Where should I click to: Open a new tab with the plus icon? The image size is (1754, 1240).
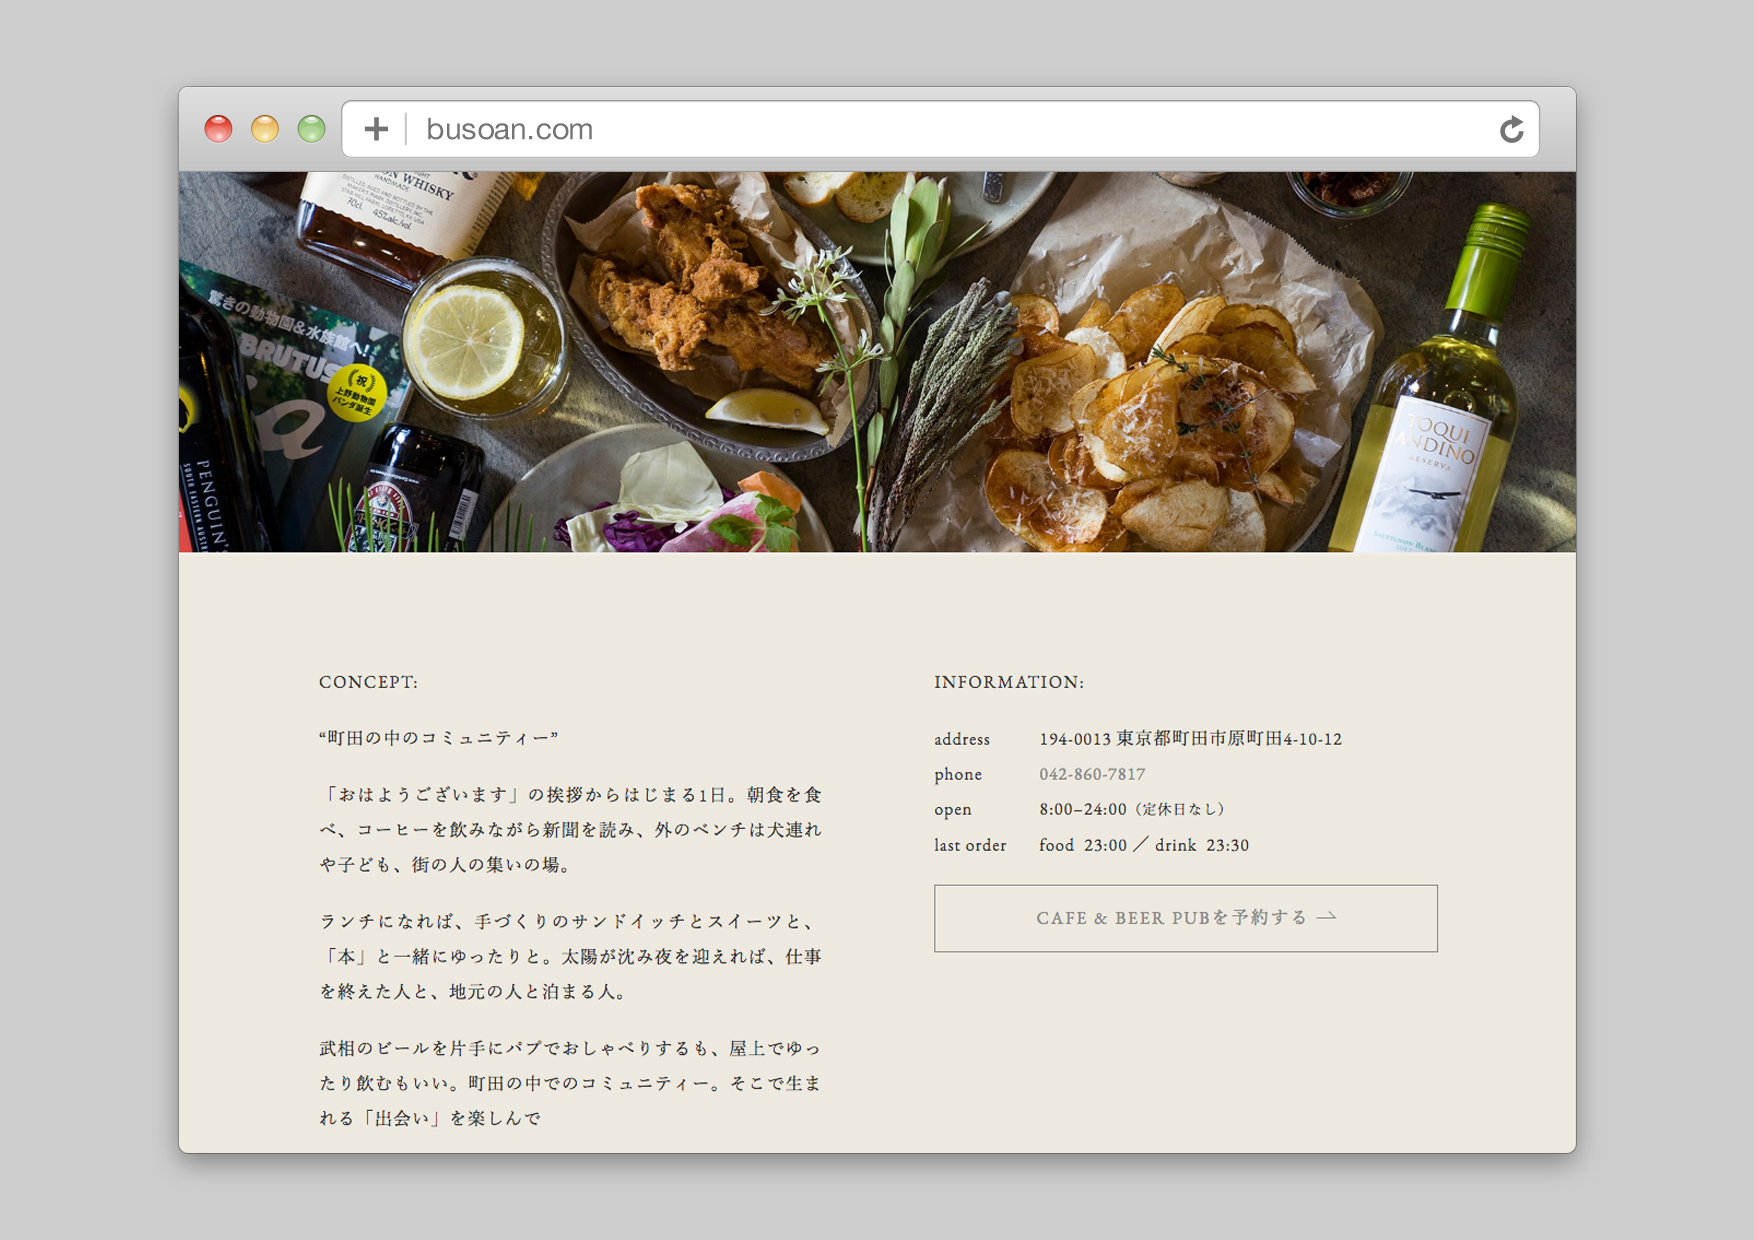coord(377,128)
